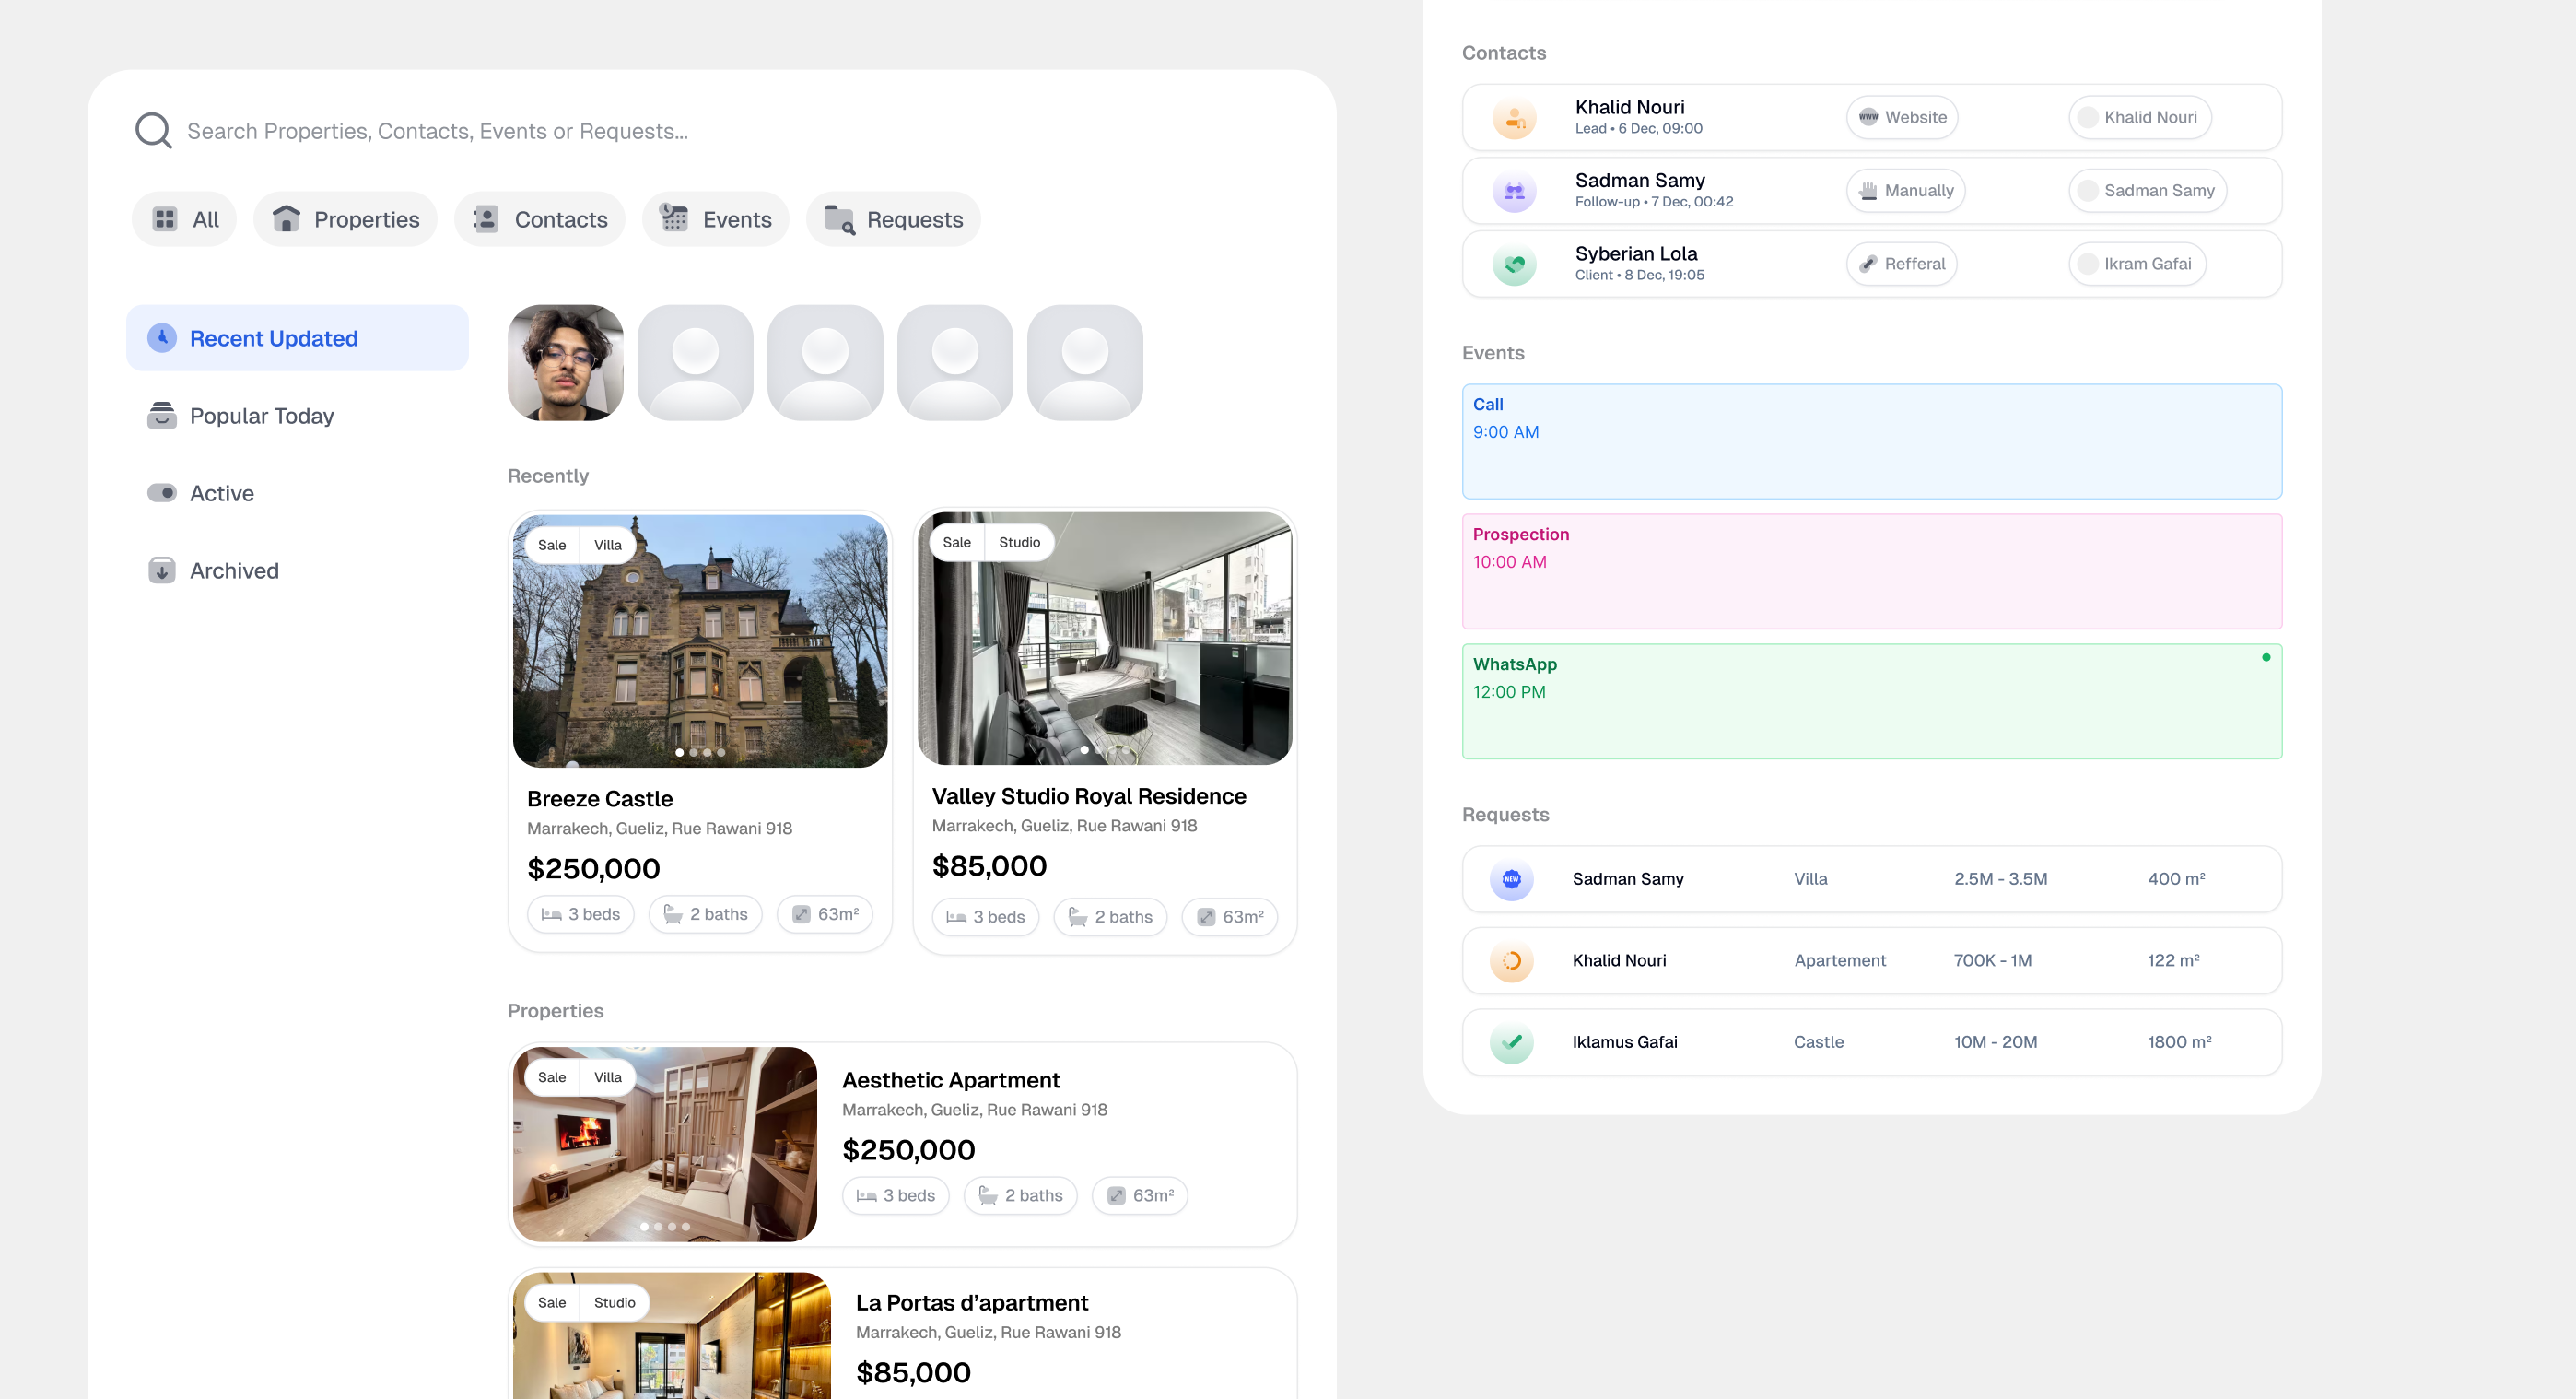Click 2 baths chip on Breeze Castle

706,914
